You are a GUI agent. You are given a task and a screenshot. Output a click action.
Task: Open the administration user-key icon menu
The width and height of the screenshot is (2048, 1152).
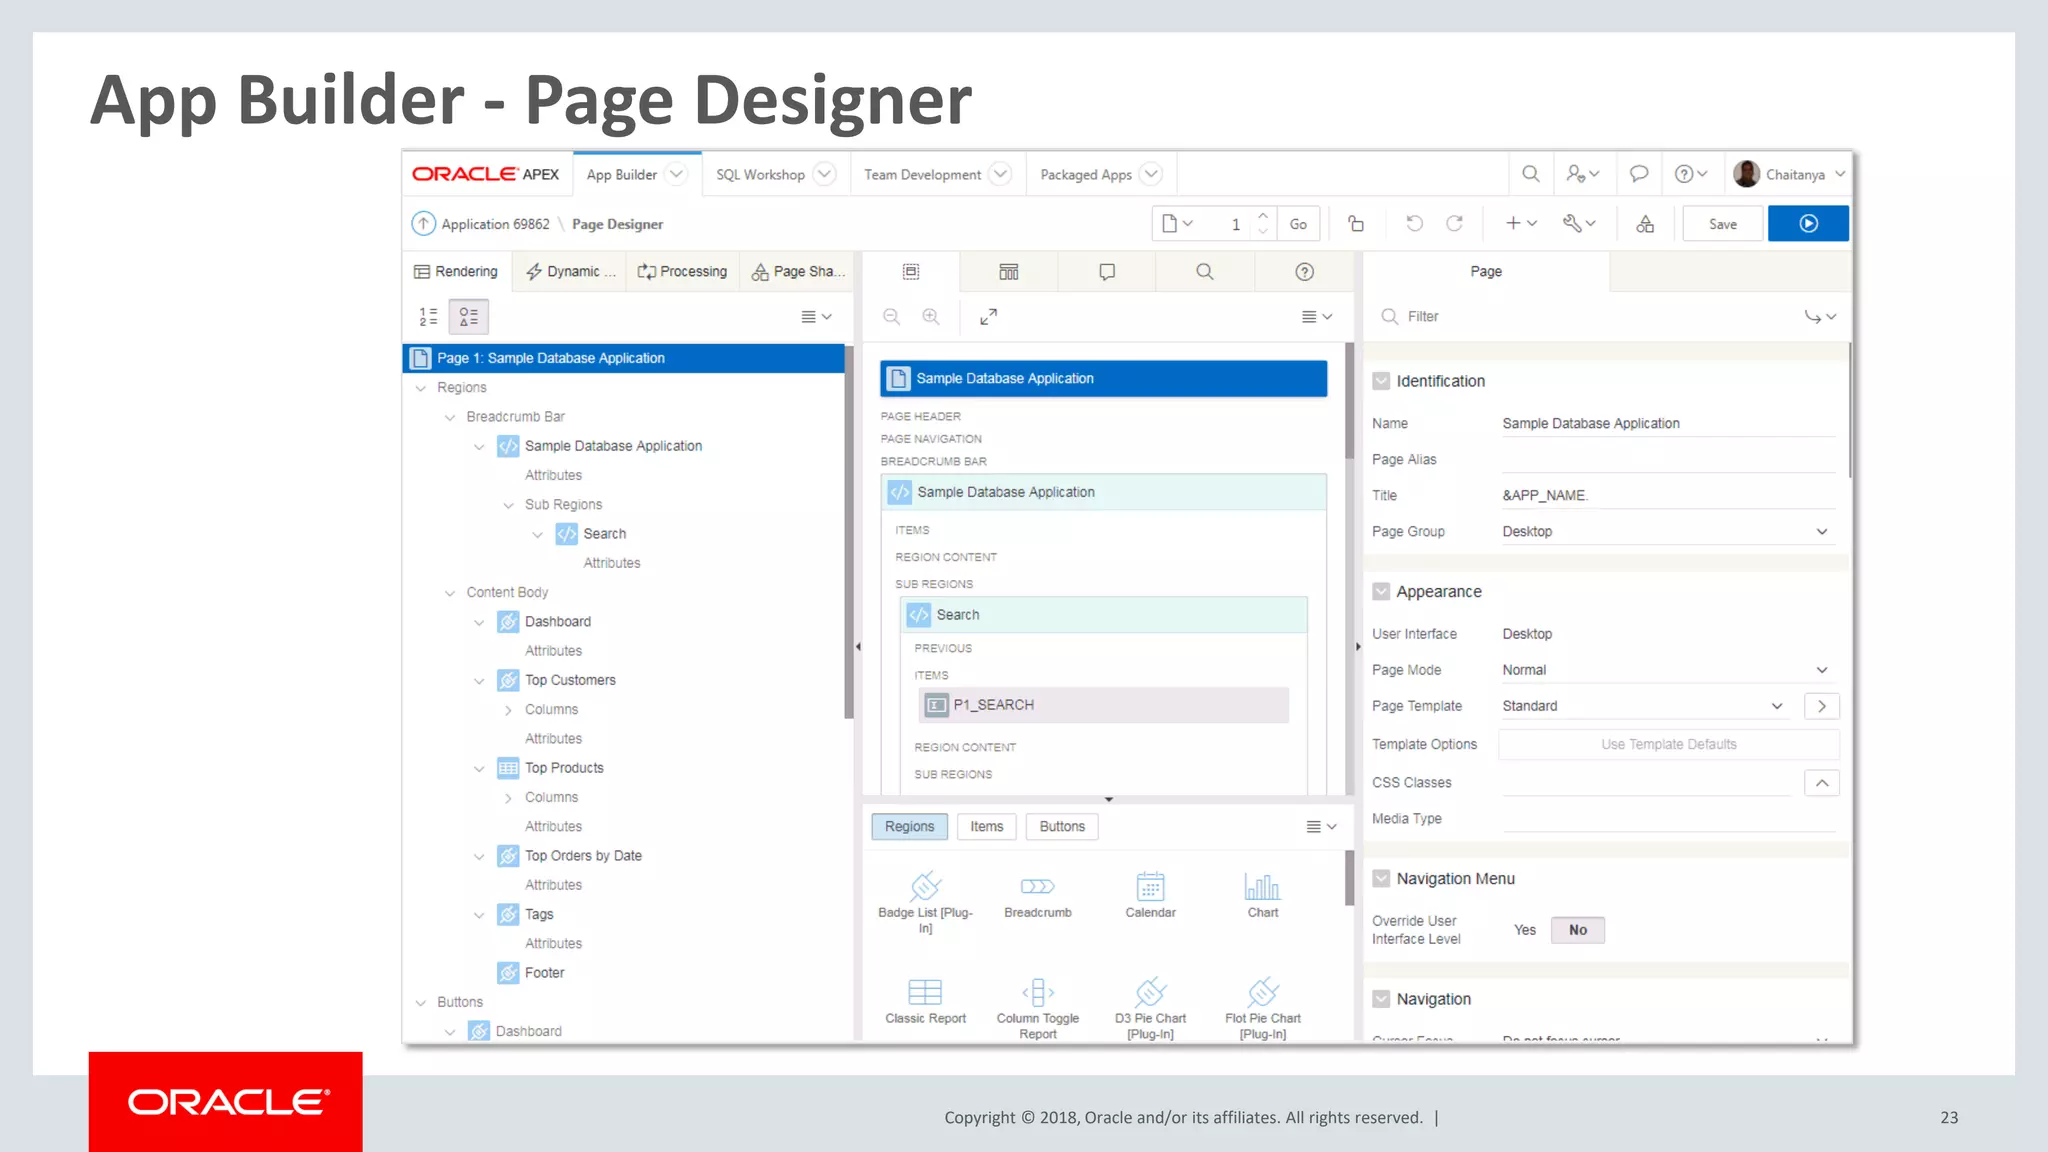click(1582, 174)
